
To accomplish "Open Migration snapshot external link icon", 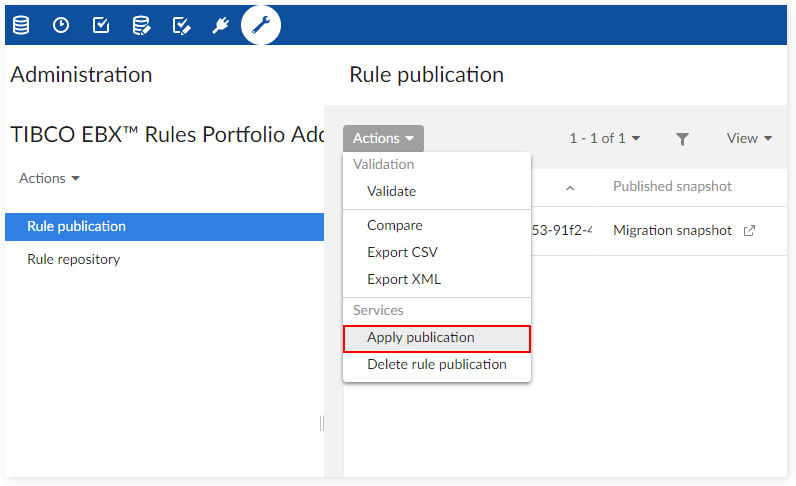I will pos(749,231).
